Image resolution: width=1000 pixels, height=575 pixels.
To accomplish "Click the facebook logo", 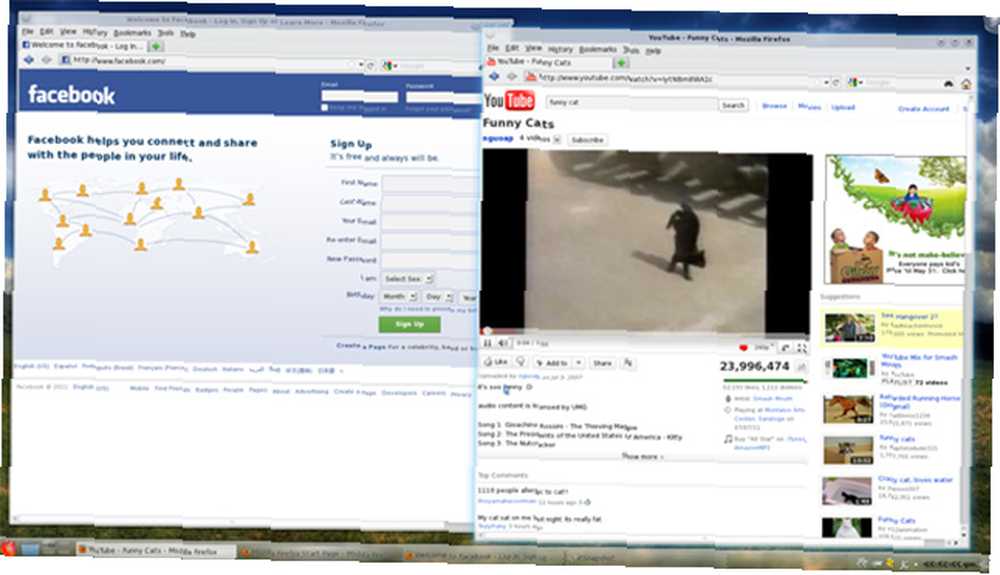I will pos(71,94).
